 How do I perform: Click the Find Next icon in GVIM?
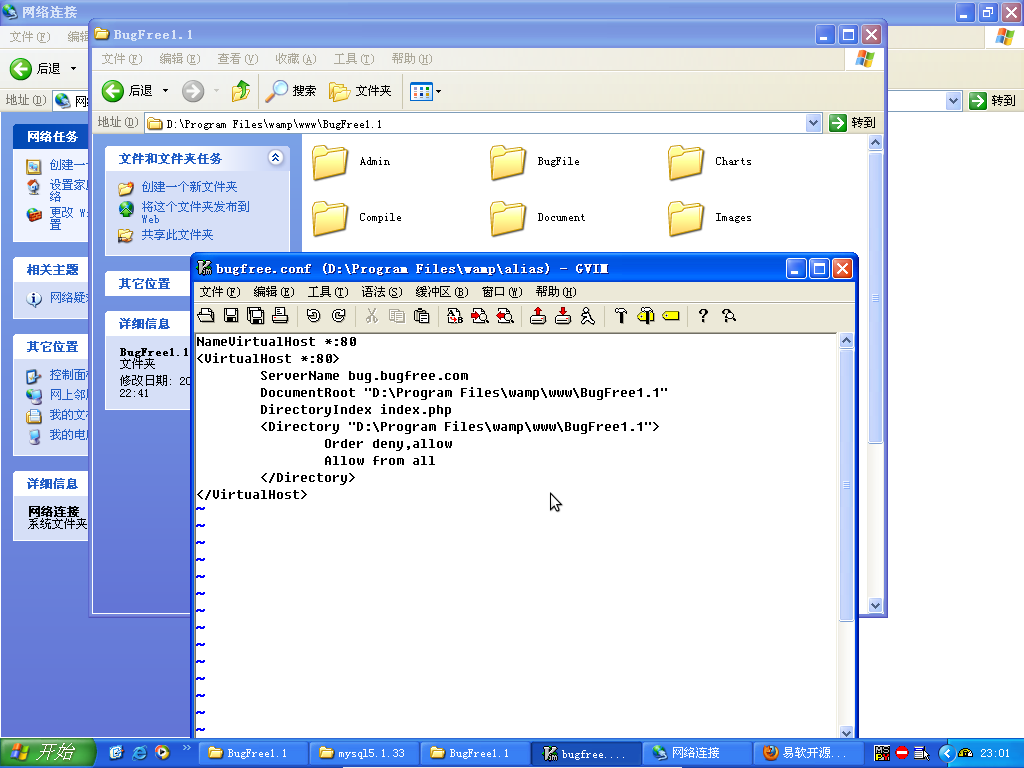pos(480,316)
